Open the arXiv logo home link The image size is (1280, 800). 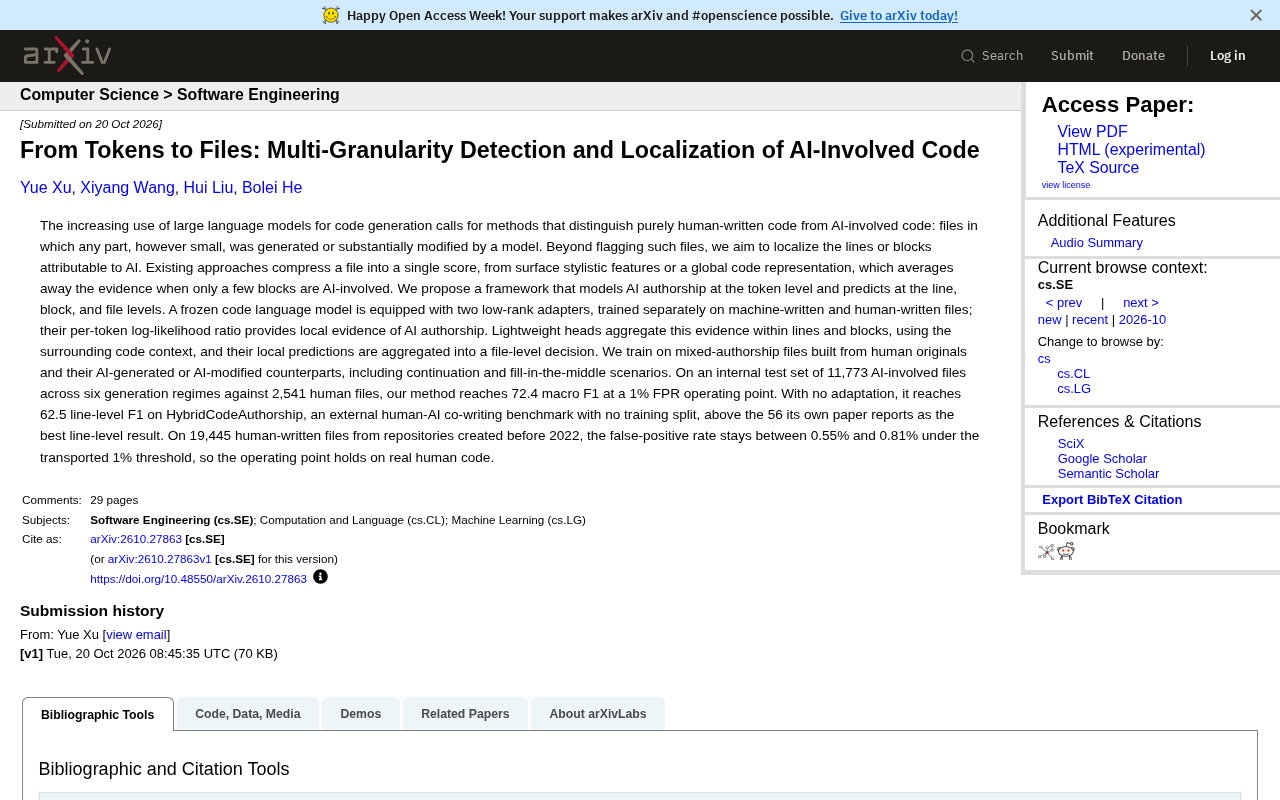pos(67,56)
